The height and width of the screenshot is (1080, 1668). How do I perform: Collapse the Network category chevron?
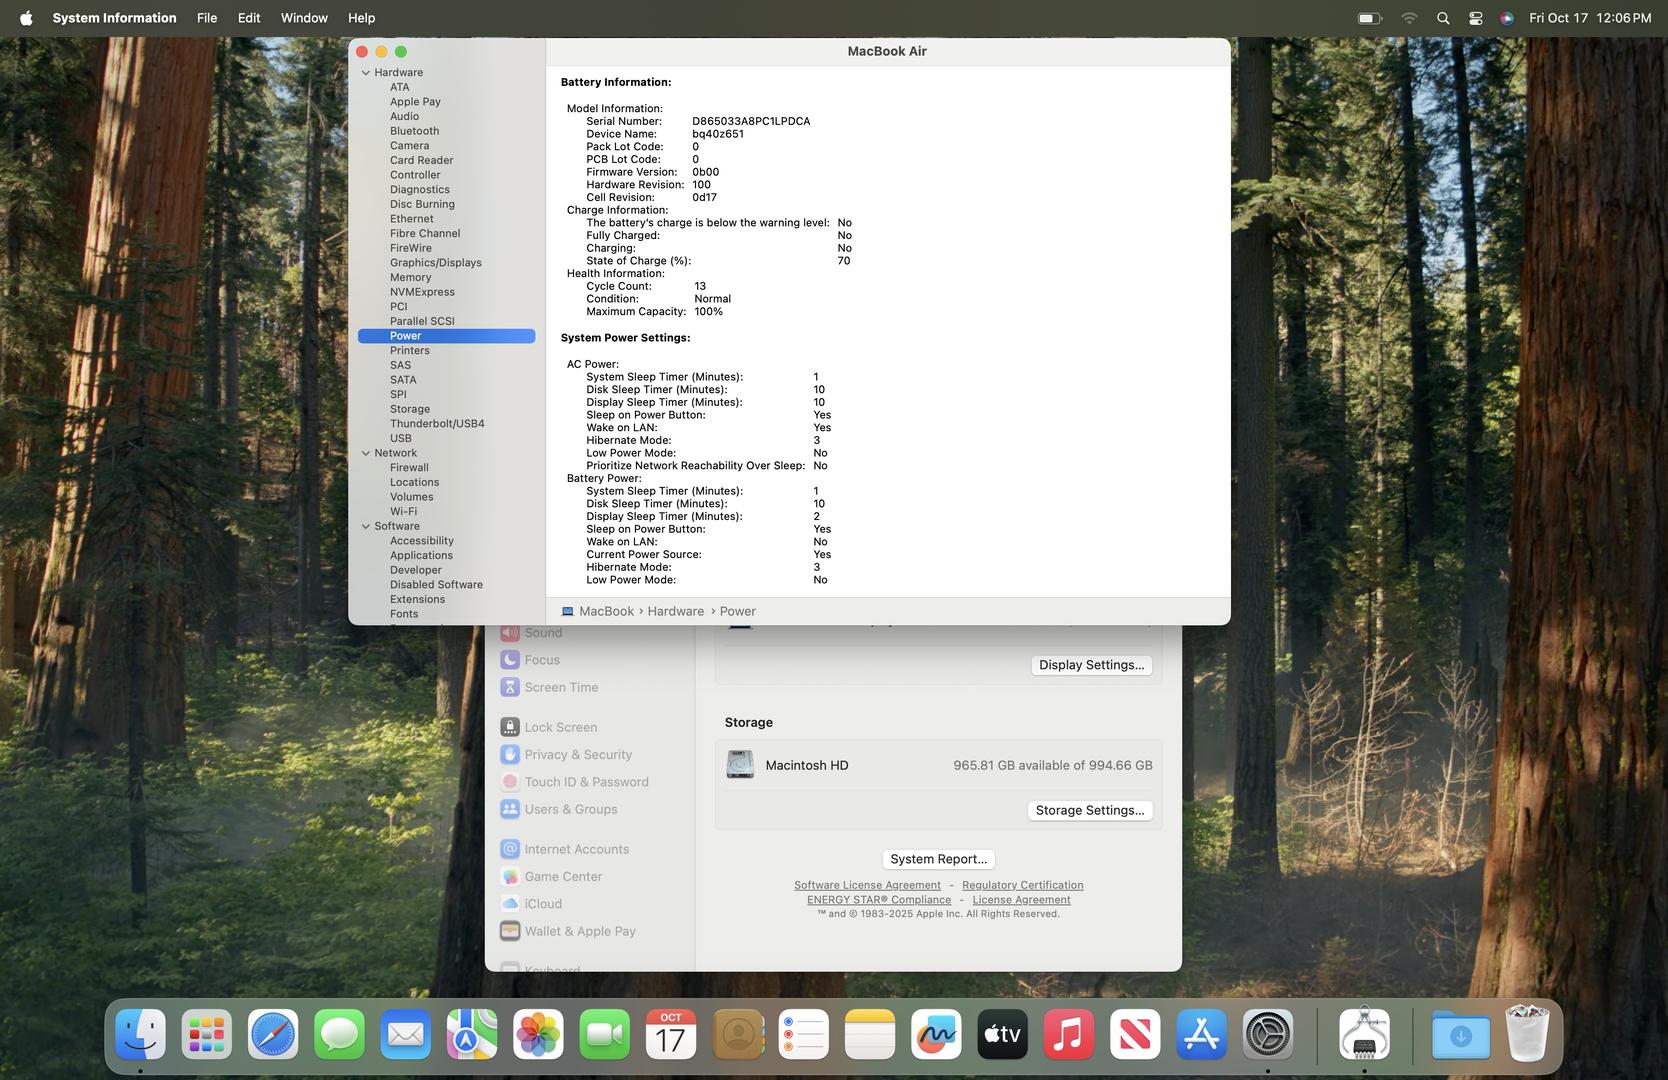point(366,453)
